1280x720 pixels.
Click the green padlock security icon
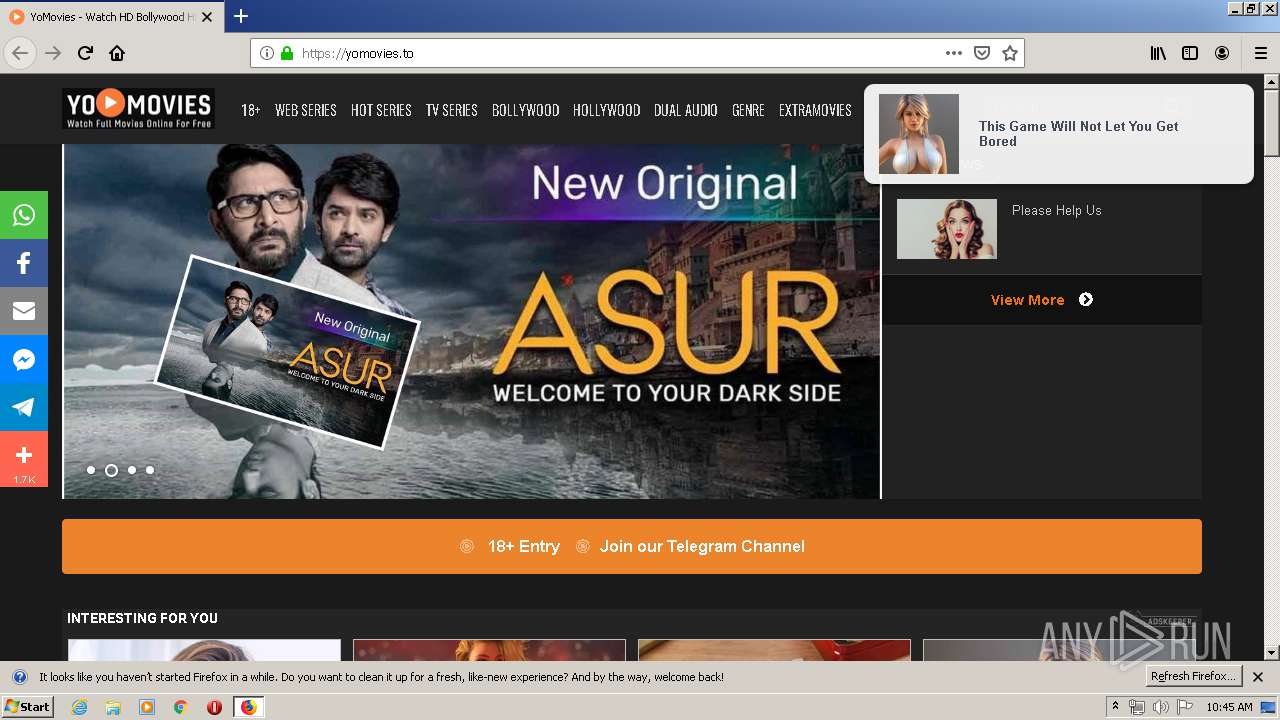287,53
